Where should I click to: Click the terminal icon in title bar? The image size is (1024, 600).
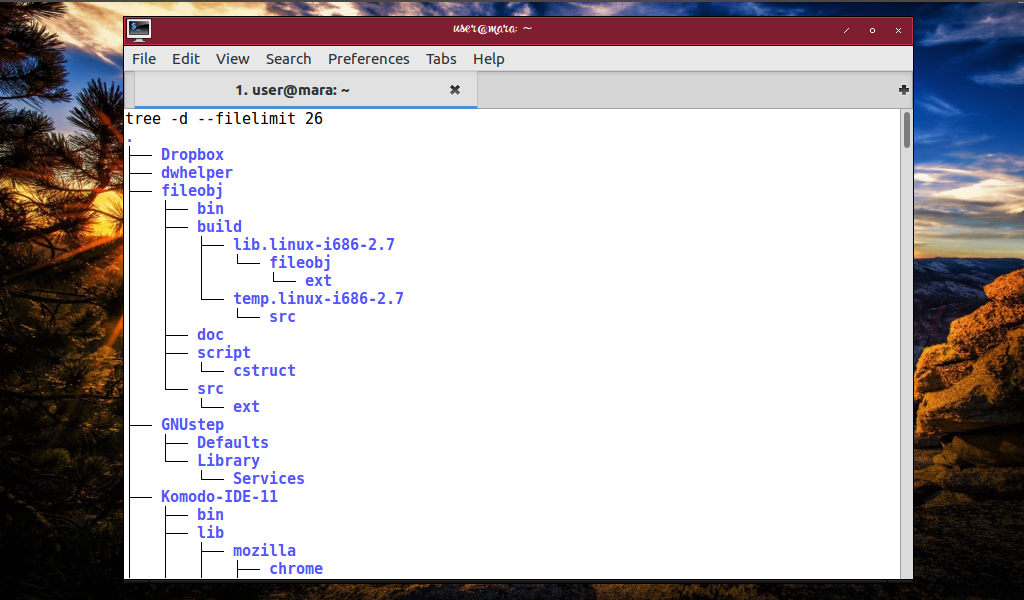140,30
